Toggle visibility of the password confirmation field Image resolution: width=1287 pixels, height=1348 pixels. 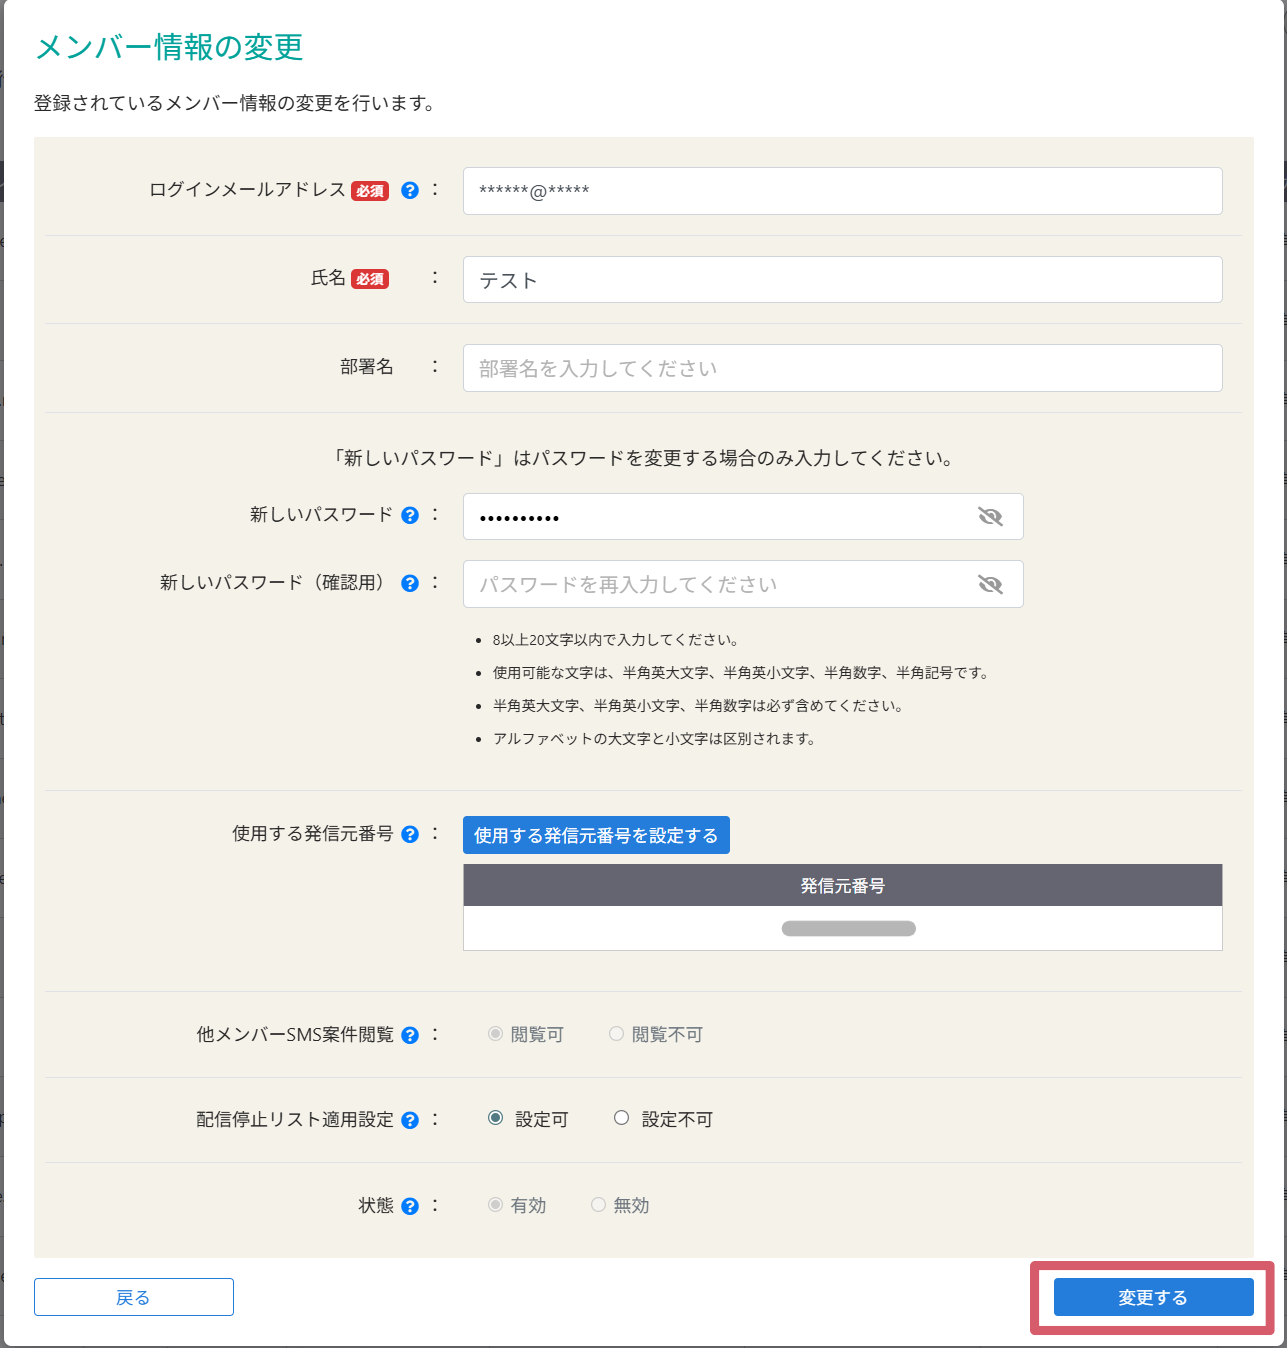(x=991, y=584)
